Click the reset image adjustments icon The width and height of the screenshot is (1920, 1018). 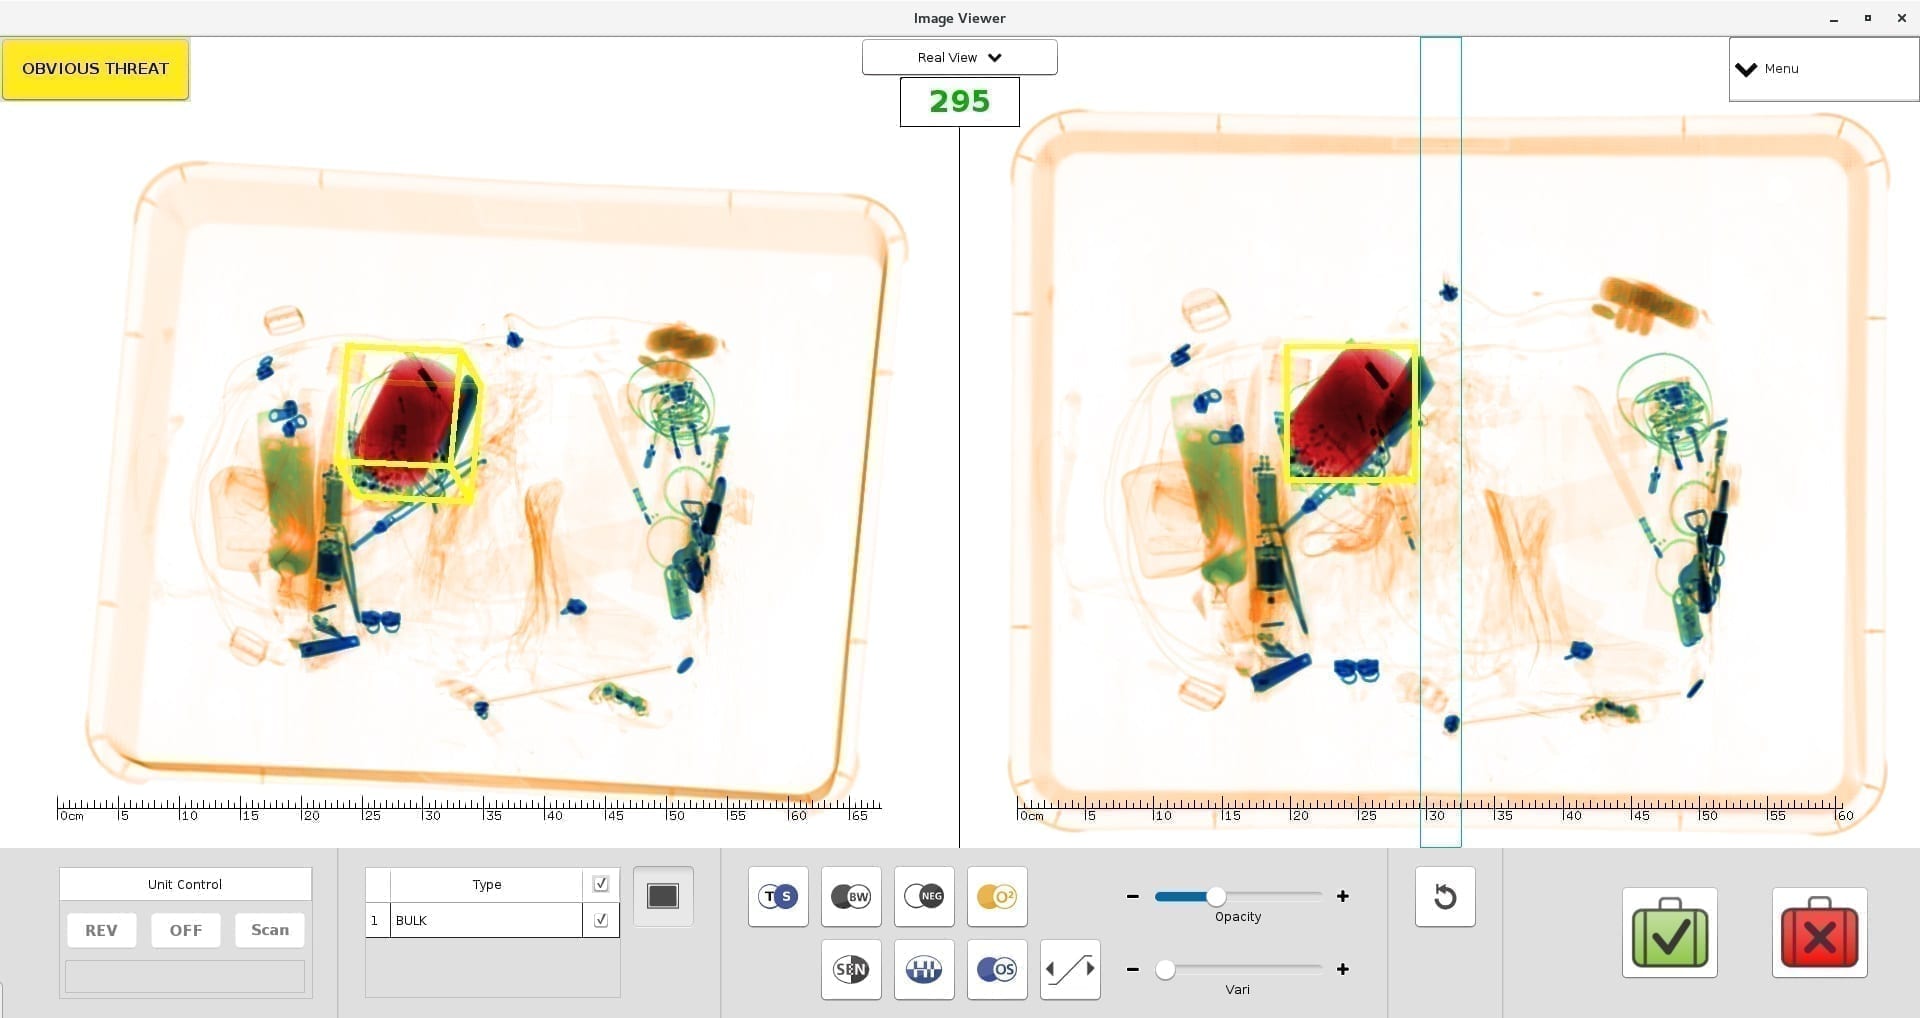[x=1444, y=896]
